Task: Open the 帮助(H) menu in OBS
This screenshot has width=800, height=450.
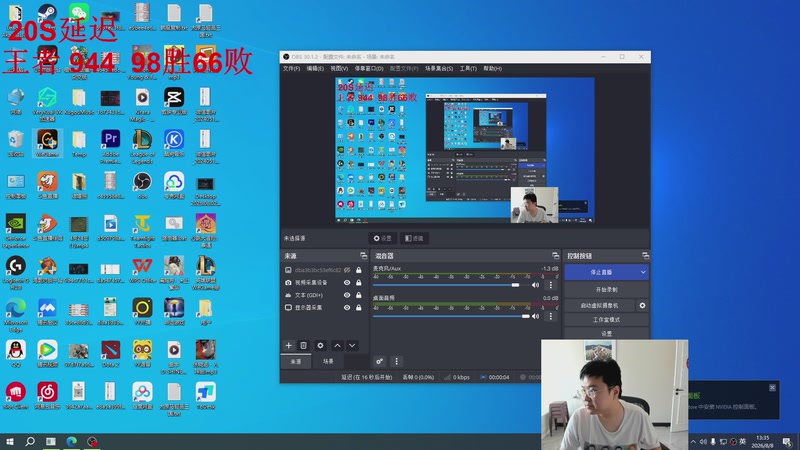Action: coord(492,68)
